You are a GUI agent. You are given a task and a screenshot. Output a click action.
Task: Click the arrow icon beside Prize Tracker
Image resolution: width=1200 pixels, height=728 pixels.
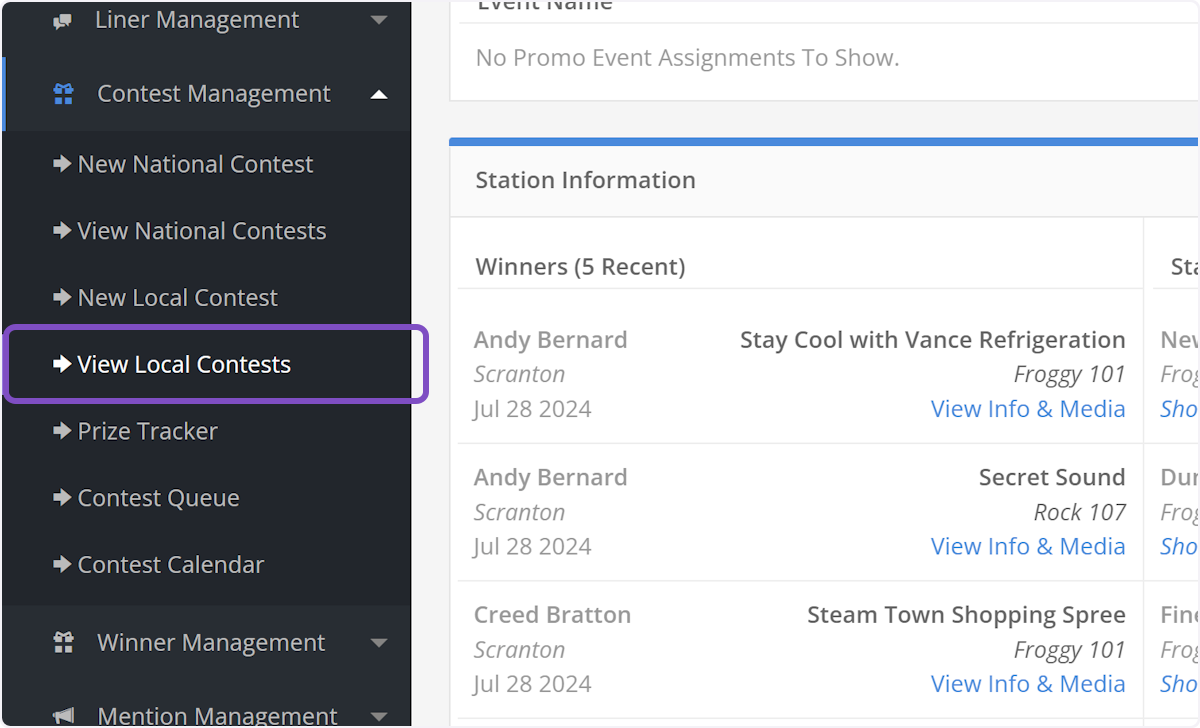pos(62,431)
